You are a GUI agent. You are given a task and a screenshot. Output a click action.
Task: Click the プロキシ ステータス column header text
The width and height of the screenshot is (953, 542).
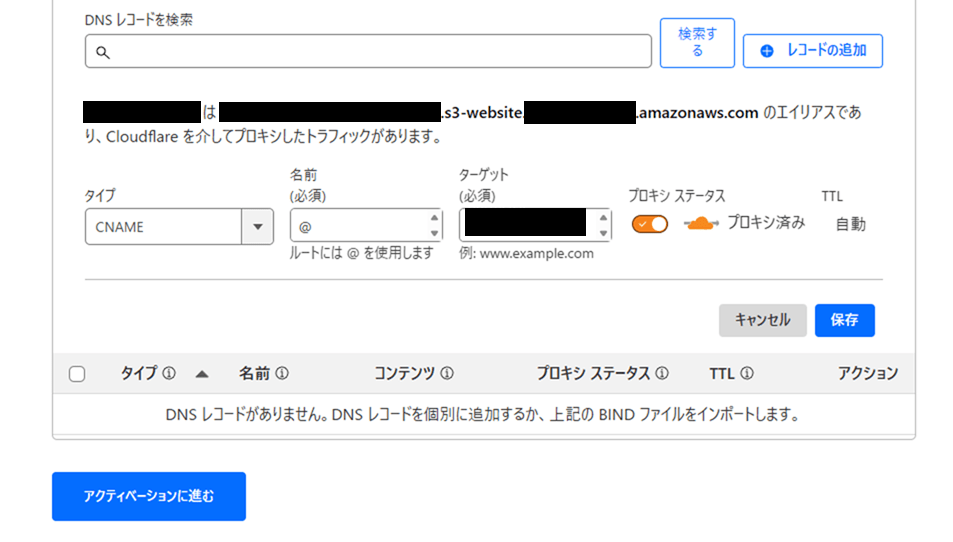click(x=593, y=373)
